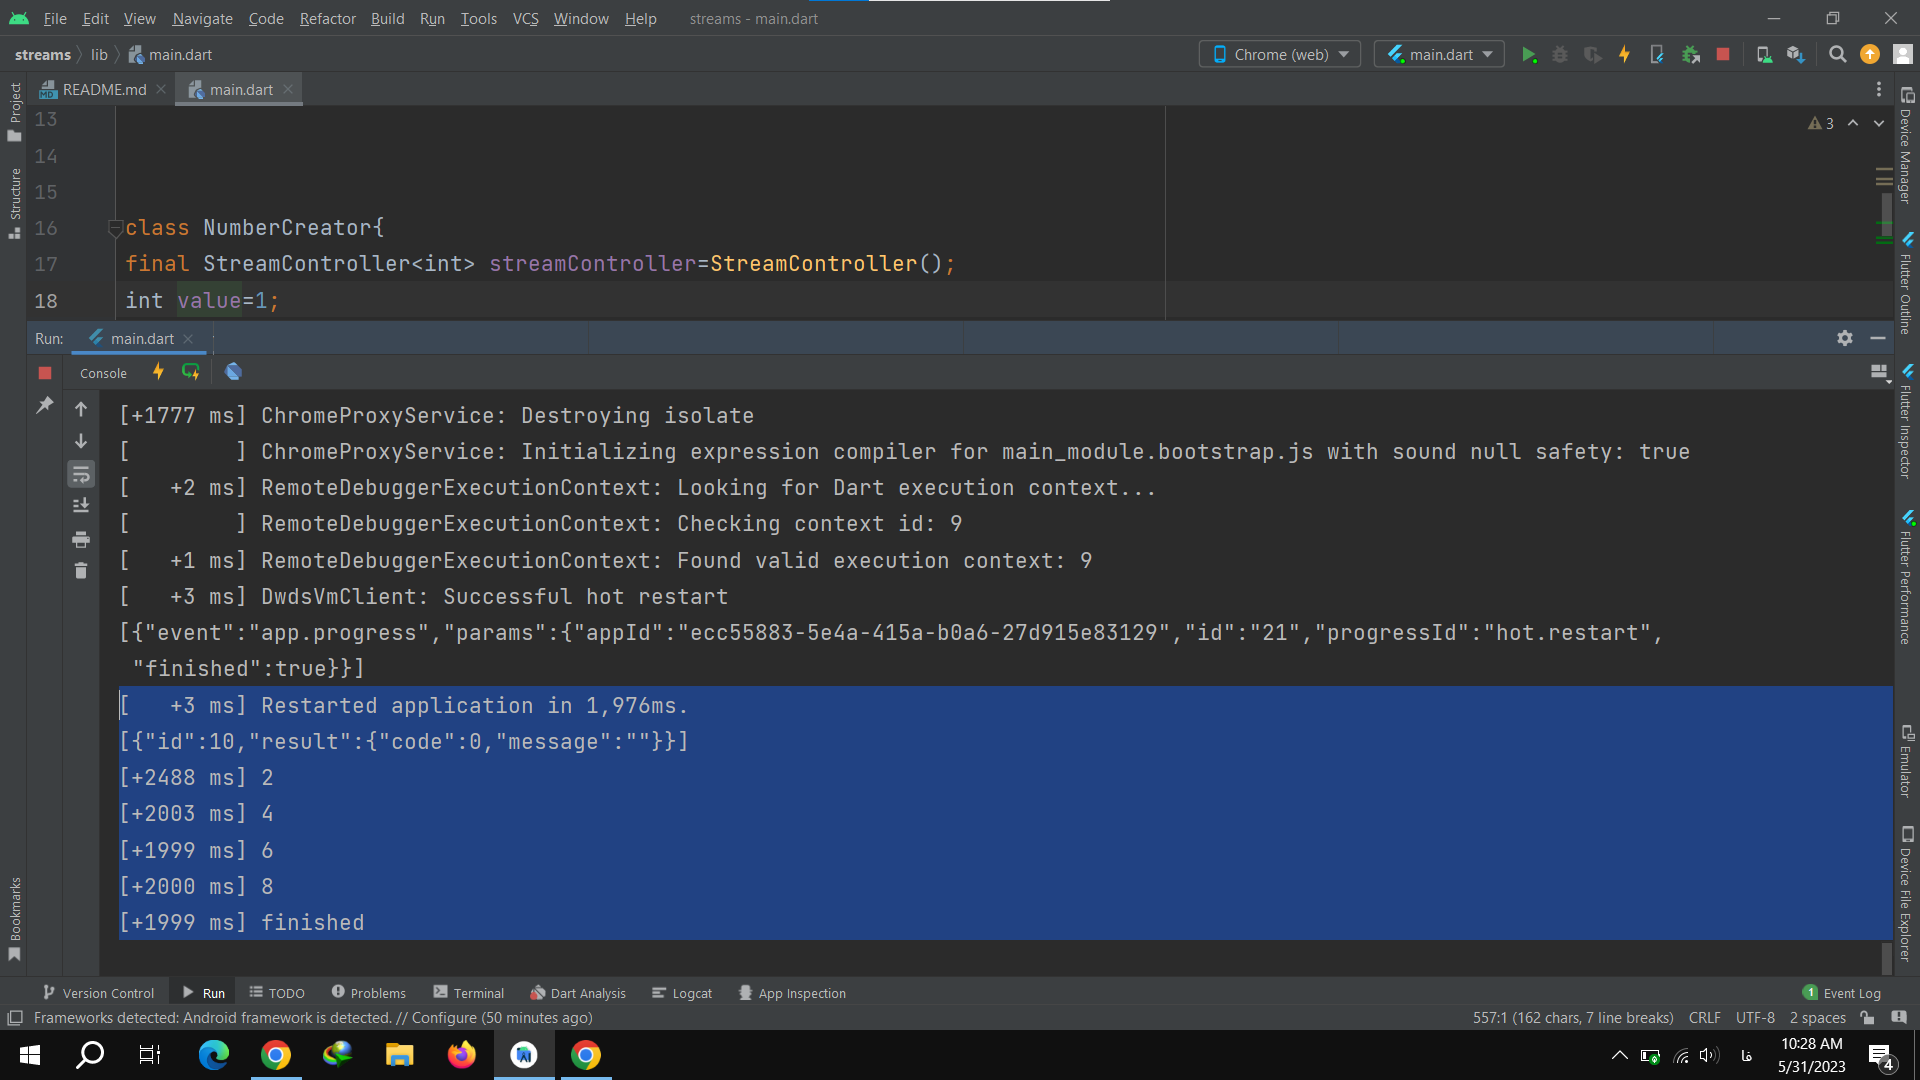Switch to the README.md editor tab
1920x1080 pixels.
click(104, 90)
